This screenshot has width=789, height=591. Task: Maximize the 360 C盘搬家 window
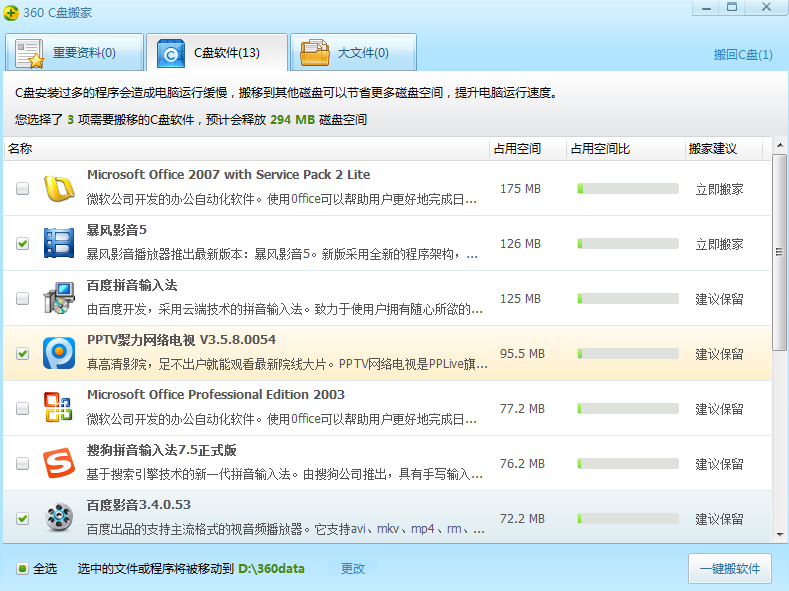point(732,8)
